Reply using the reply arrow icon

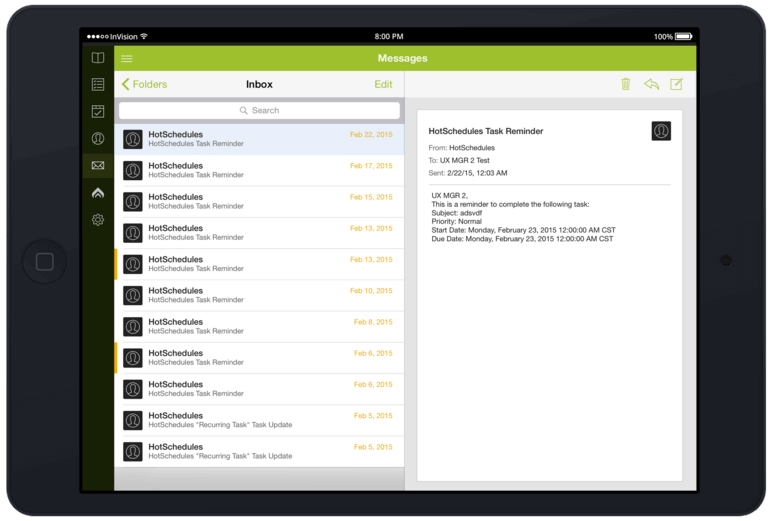[x=651, y=84]
